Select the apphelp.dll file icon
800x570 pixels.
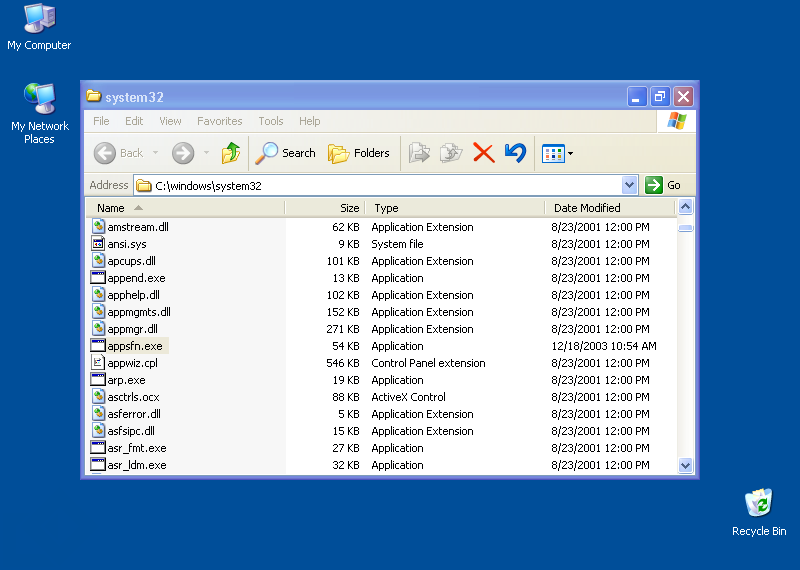tap(98, 294)
